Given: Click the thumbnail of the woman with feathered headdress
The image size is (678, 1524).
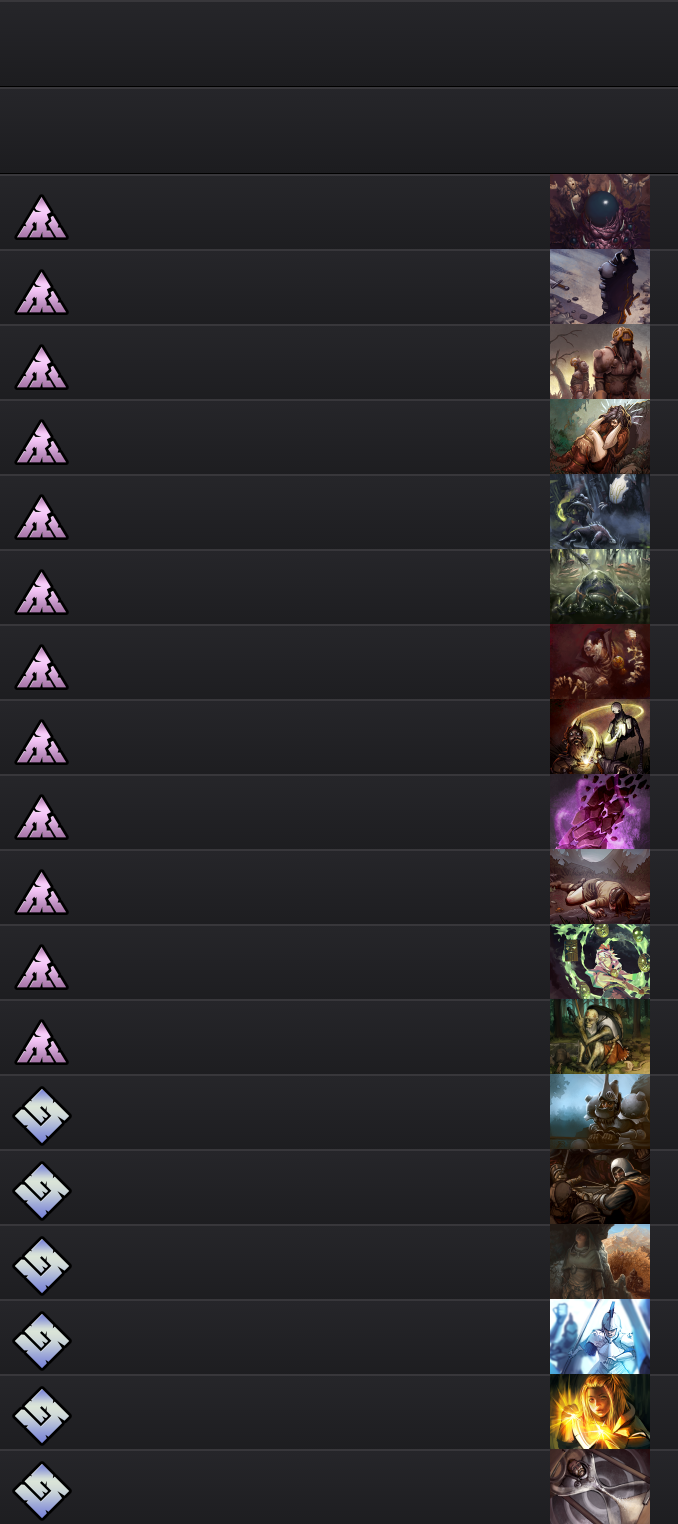Looking at the screenshot, I should 600,437.
